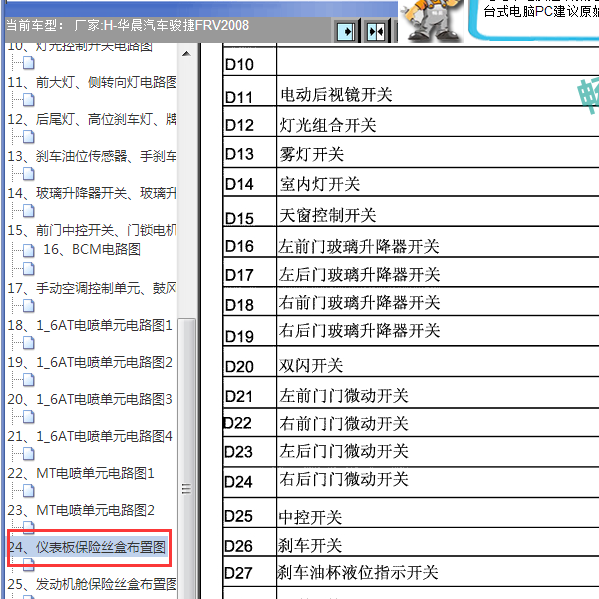
Task: Click the tree panel scrollbar thumb
Action: [186, 458]
